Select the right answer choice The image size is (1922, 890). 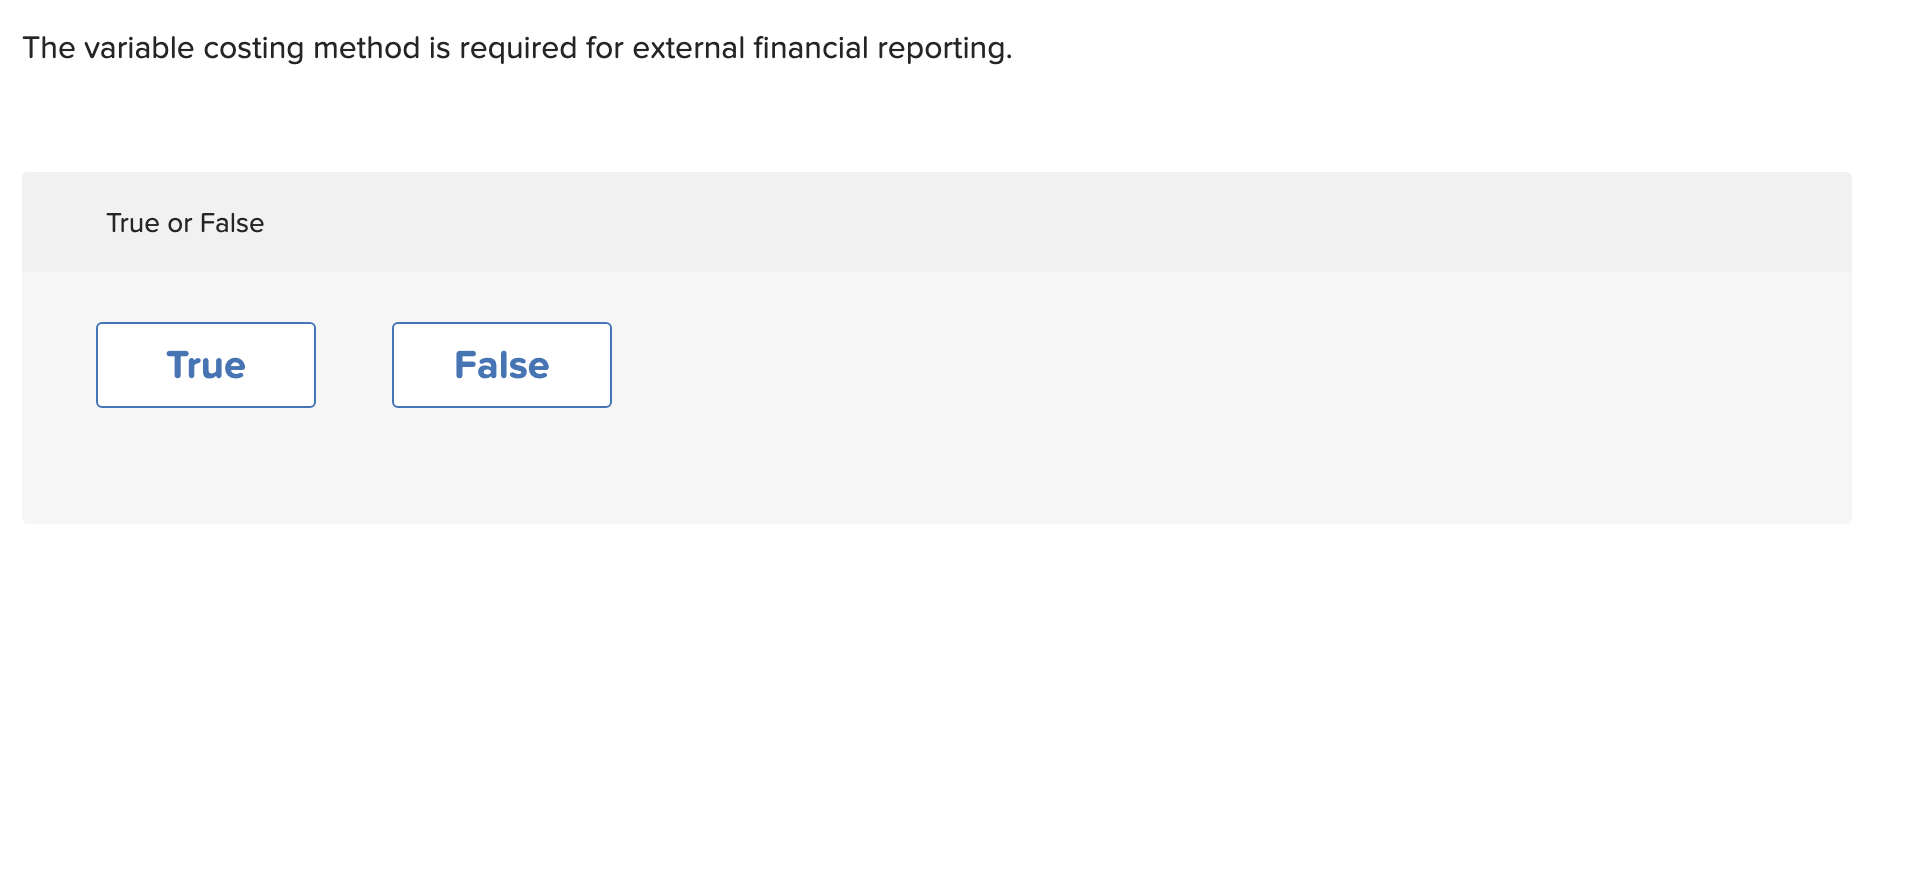coord(501,364)
